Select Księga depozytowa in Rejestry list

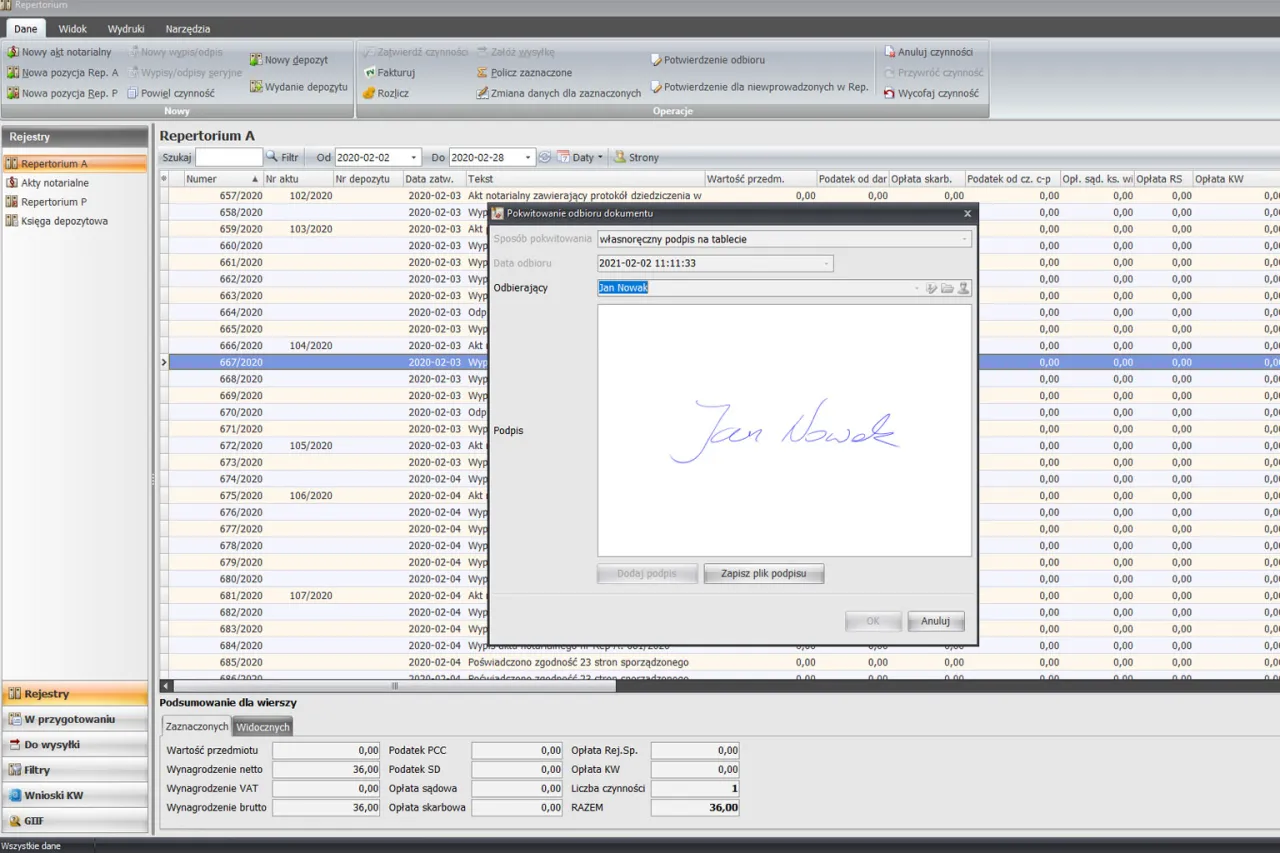[x=64, y=221]
